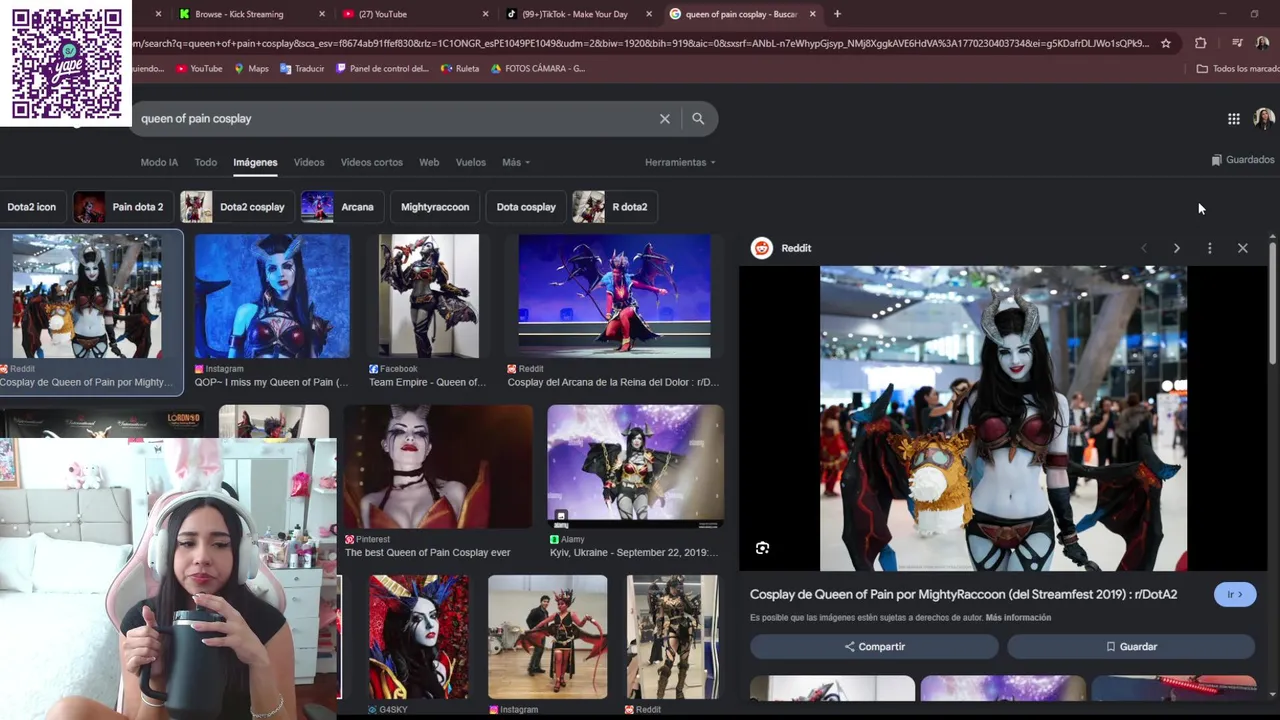The width and height of the screenshot is (1280, 720).
Task: Select the Pain dota 2 filter chip
Action: (x=121, y=207)
